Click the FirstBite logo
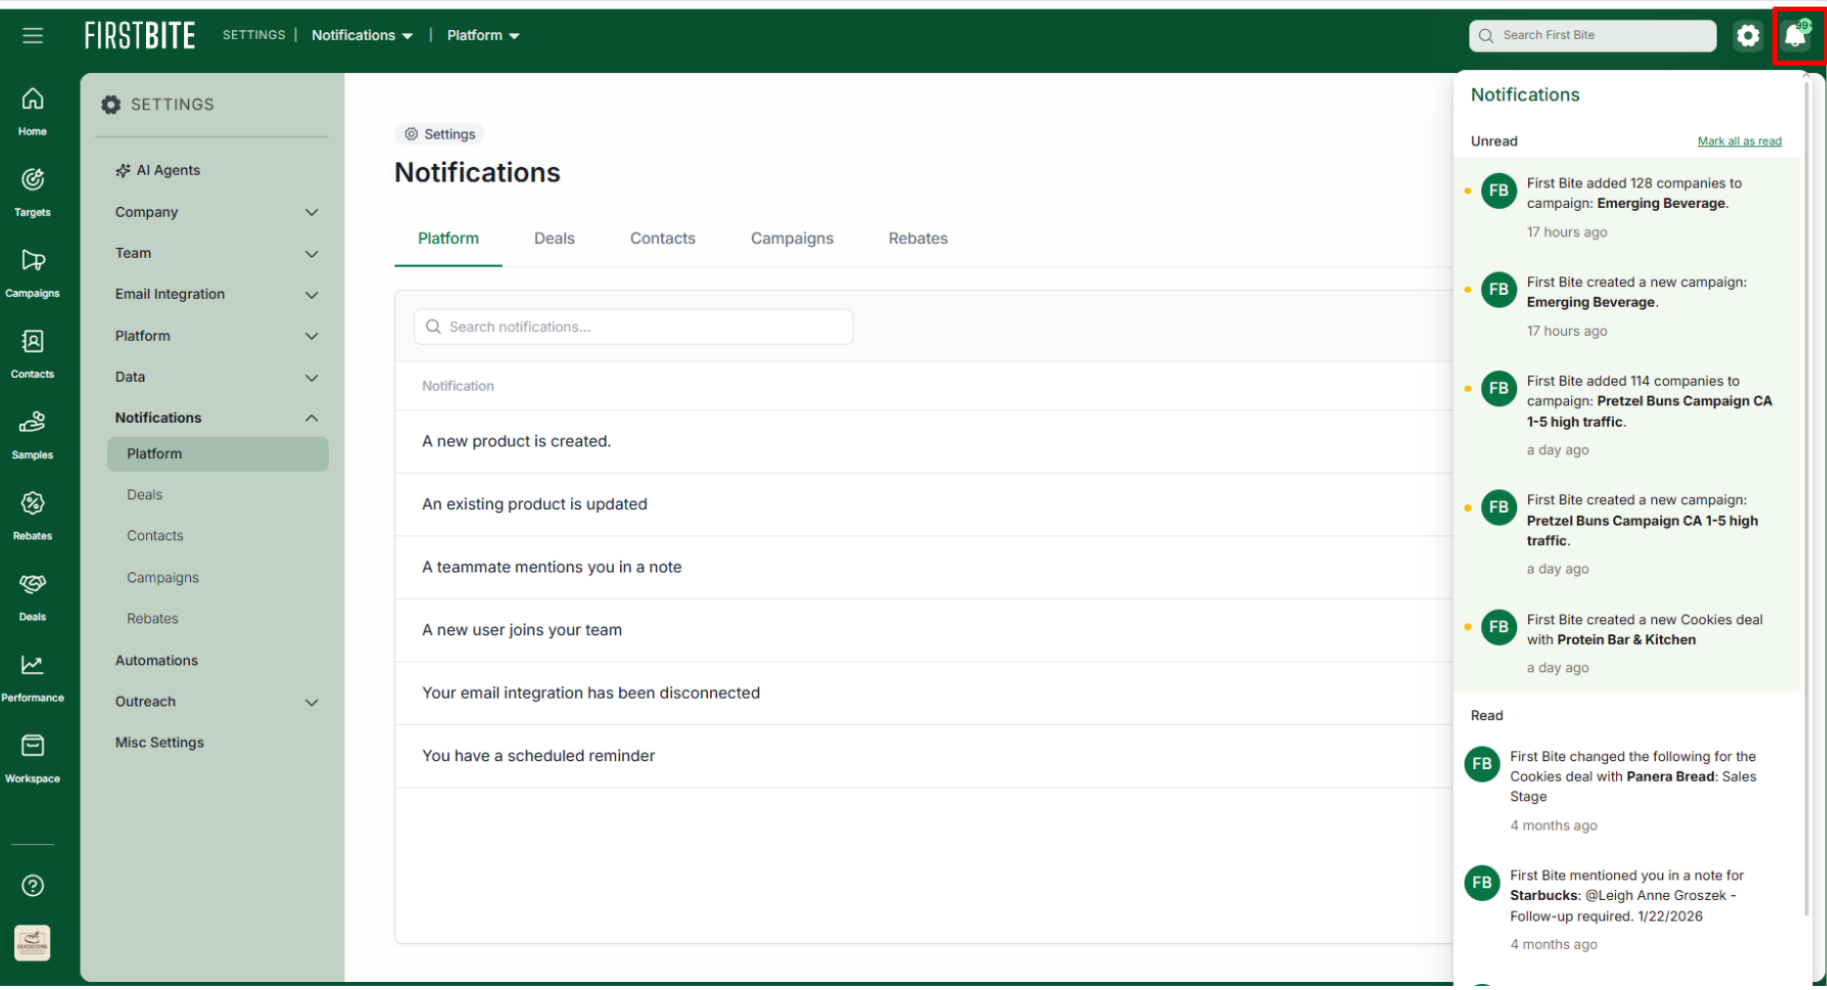The height and width of the screenshot is (990, 1827). 140,36
